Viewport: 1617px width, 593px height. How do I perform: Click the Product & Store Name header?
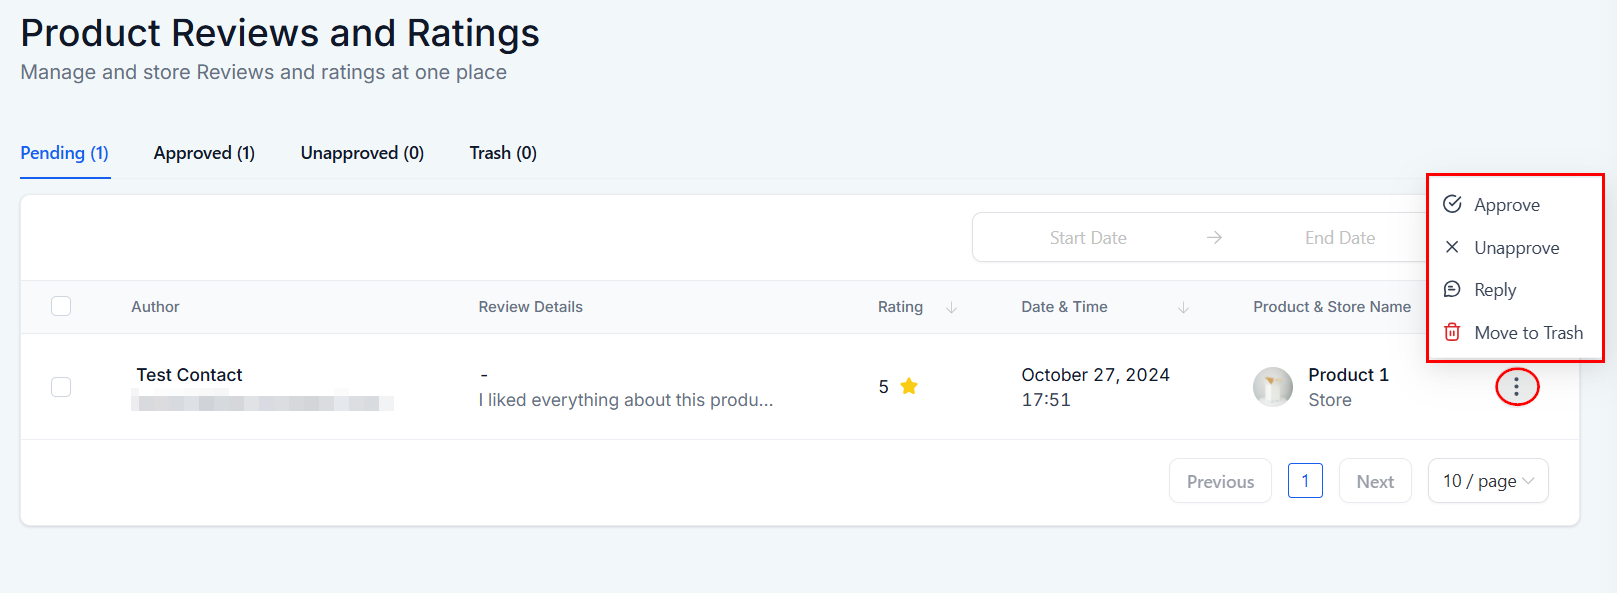tap(1332, 307)
